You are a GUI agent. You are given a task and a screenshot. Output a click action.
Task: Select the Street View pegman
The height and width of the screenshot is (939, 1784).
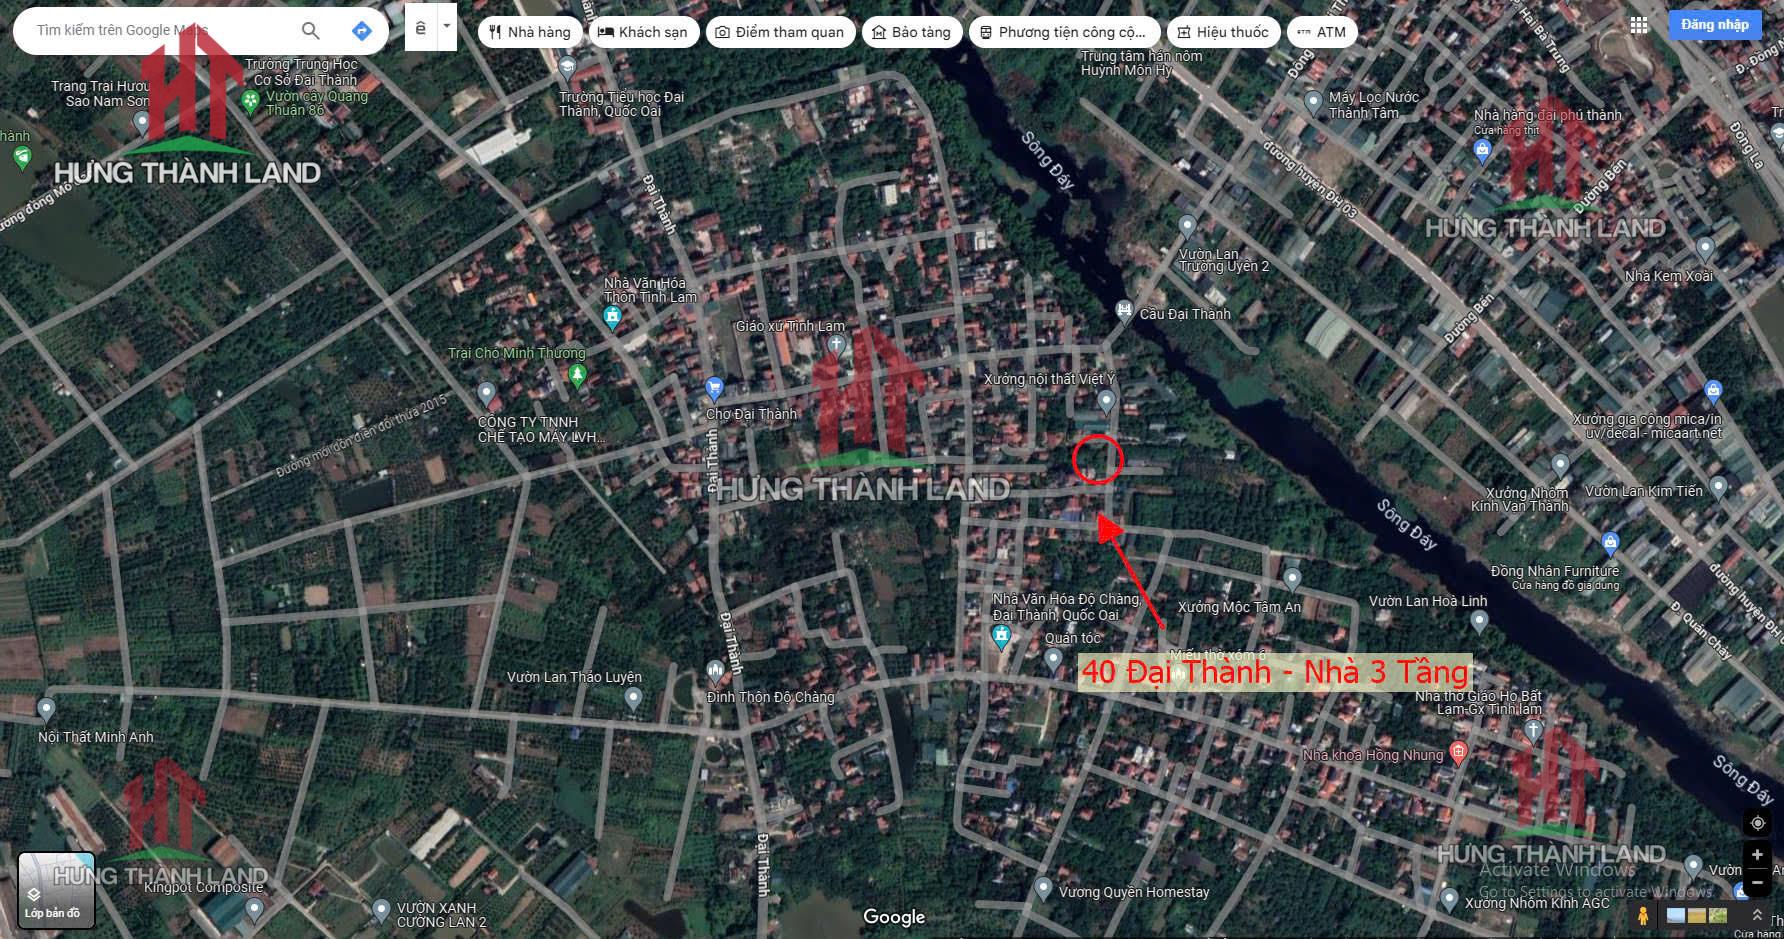(1642, 915)
